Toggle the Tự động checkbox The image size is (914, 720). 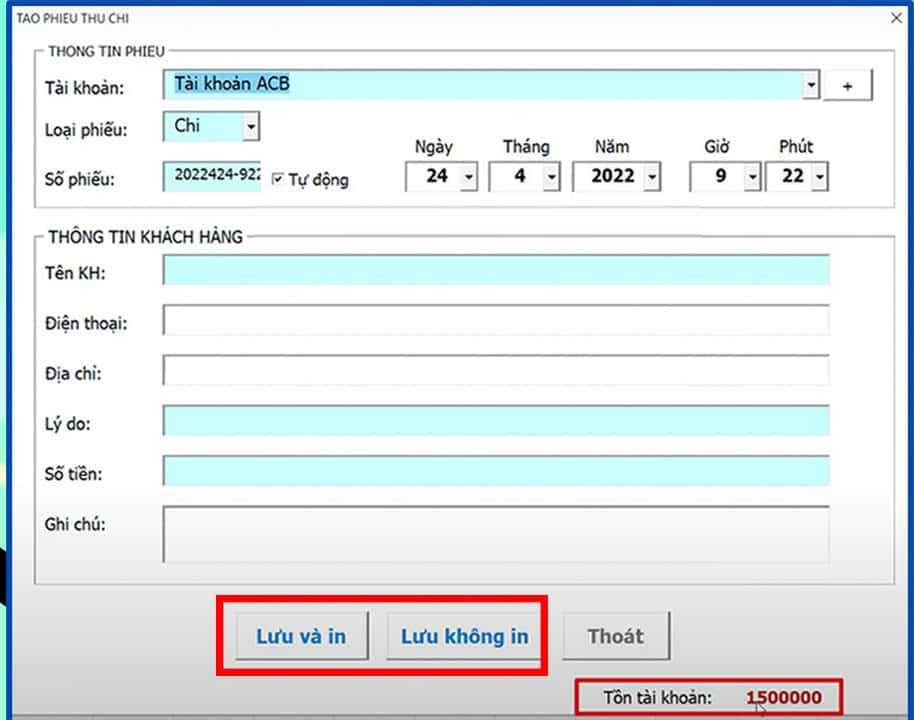[278, 179]
